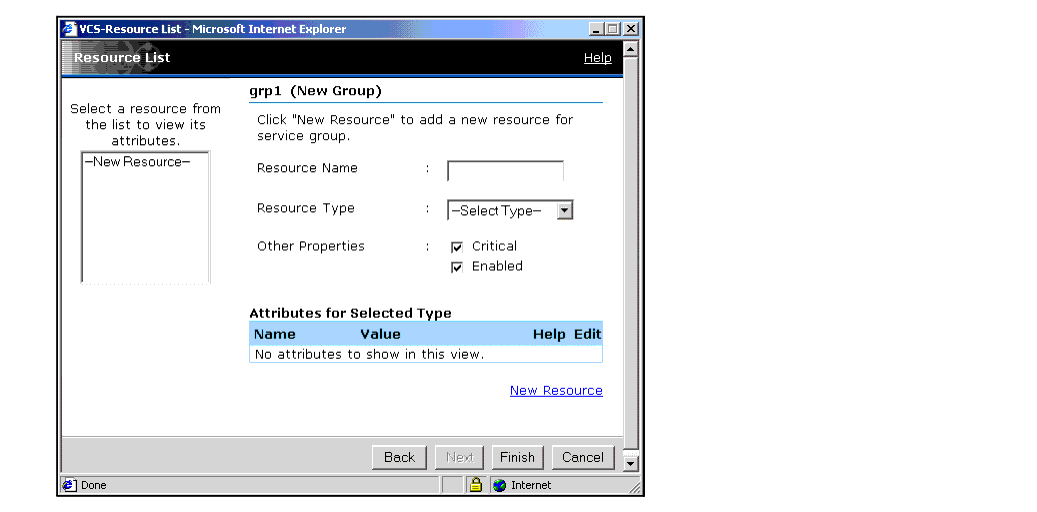Open the Resource Type dropdown
1037x512 pixels.
click(x=564, y=210)
